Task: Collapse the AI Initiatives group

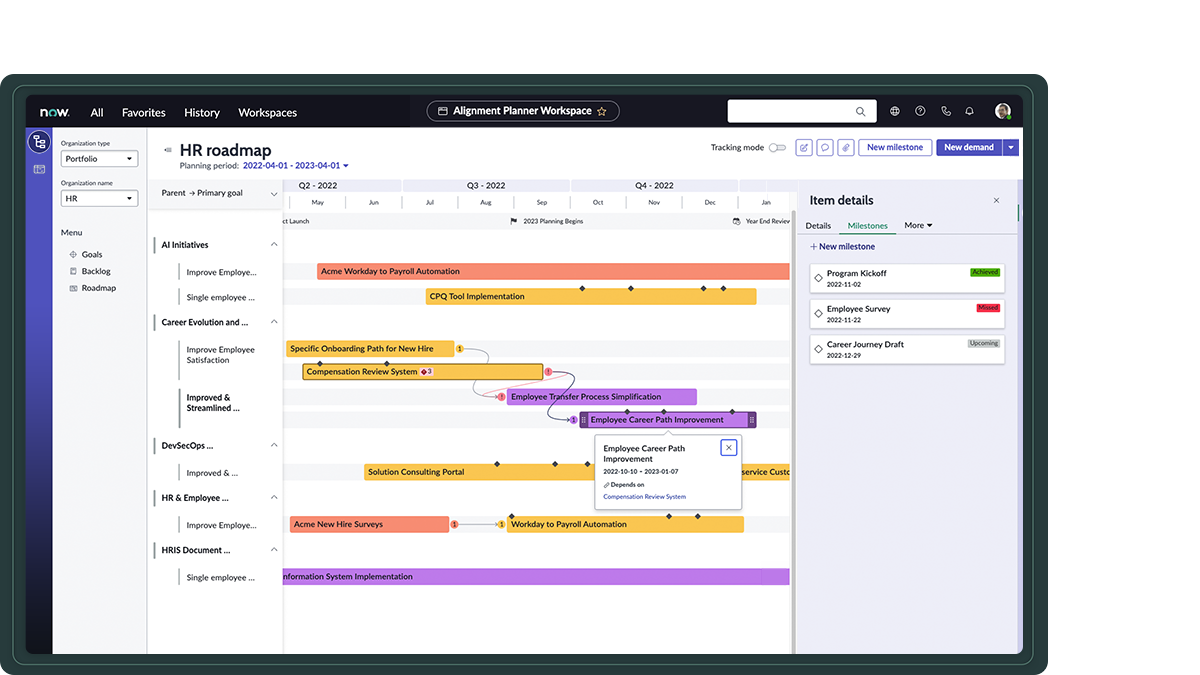Action: click(274, 245)
